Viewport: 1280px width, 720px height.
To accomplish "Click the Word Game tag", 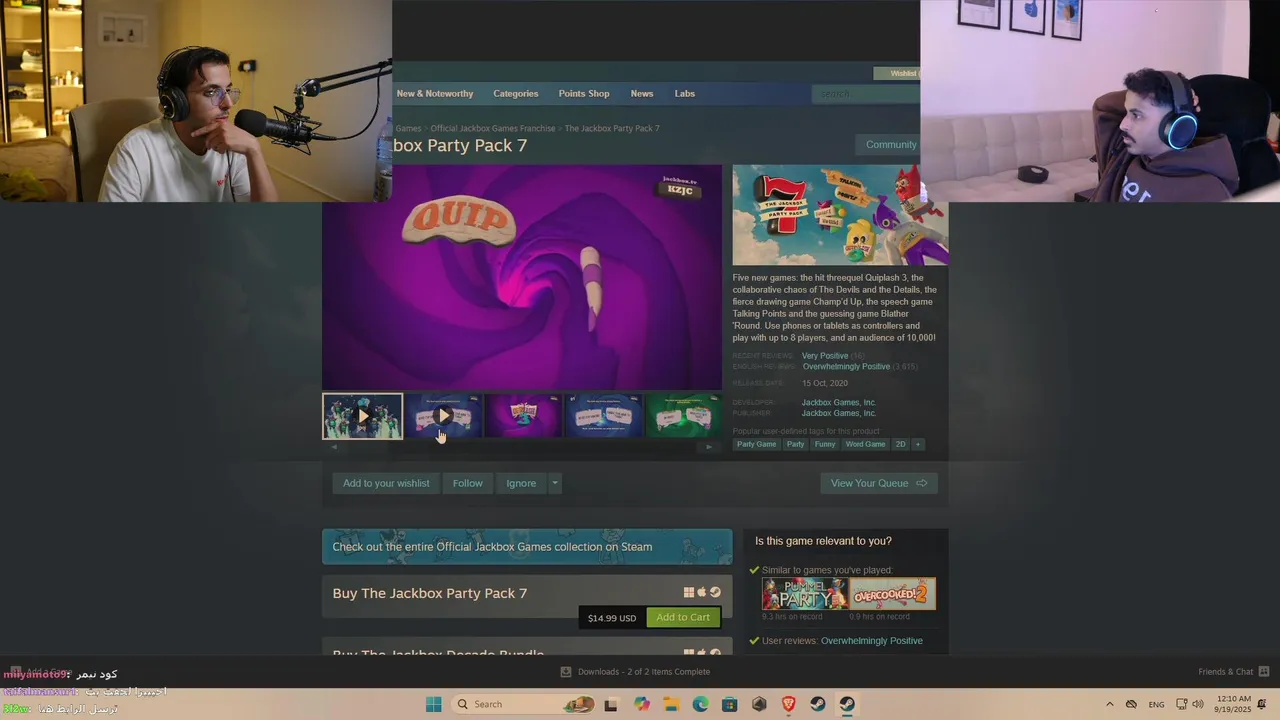I will (866, 444).
